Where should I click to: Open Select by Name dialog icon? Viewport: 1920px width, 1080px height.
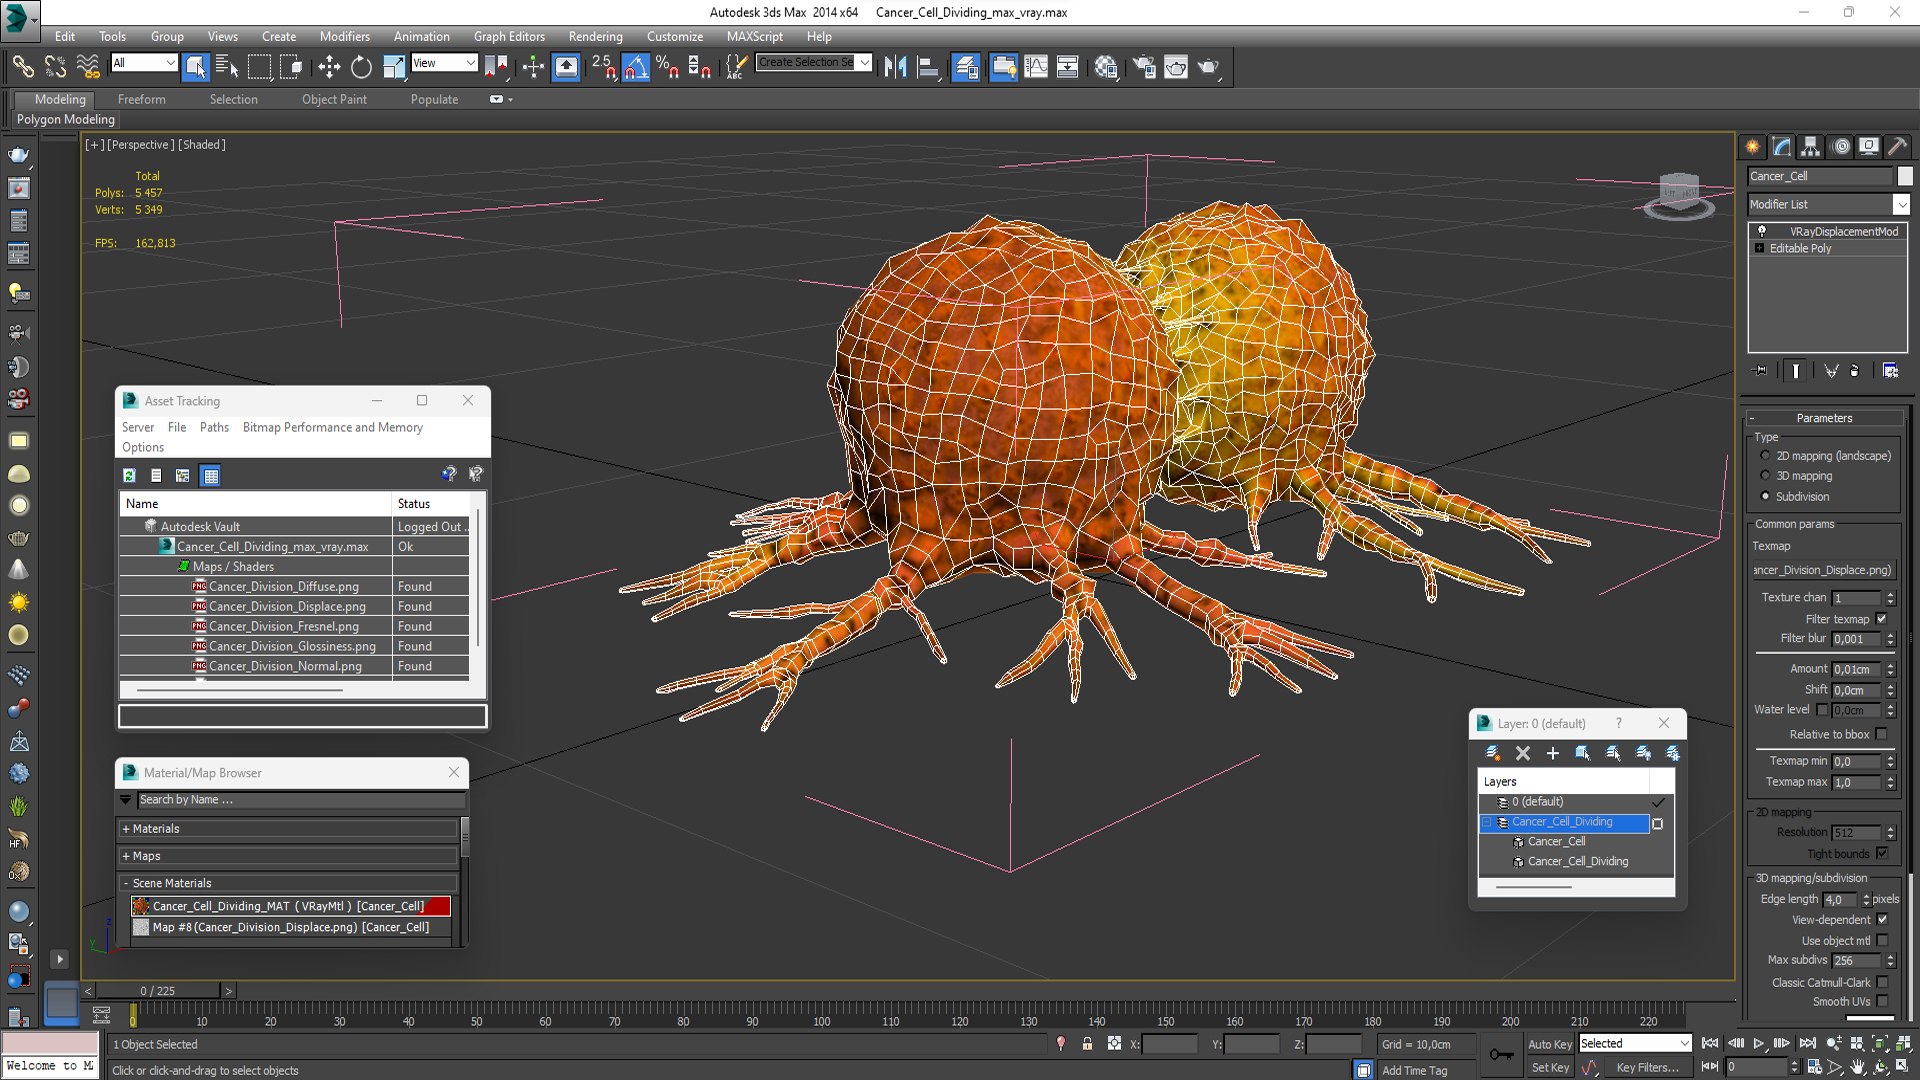(x=228, y=67)
